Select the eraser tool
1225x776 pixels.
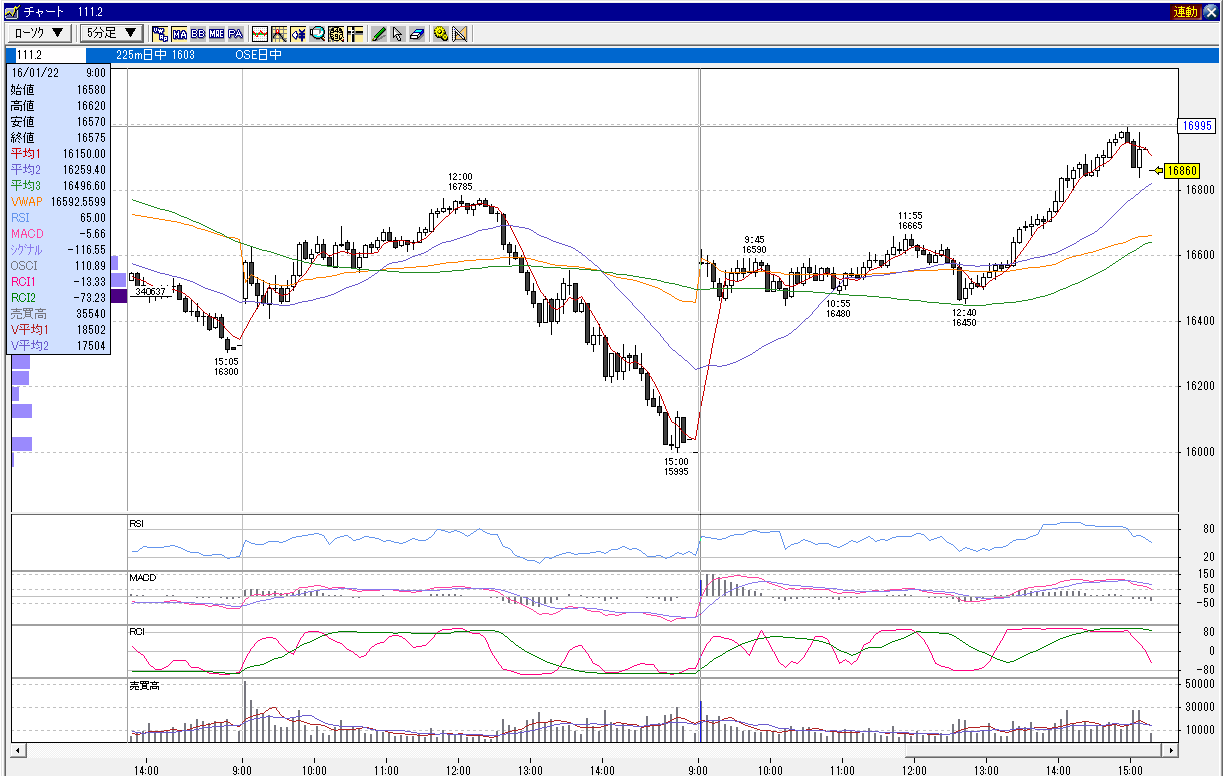[x=417, y=33]
